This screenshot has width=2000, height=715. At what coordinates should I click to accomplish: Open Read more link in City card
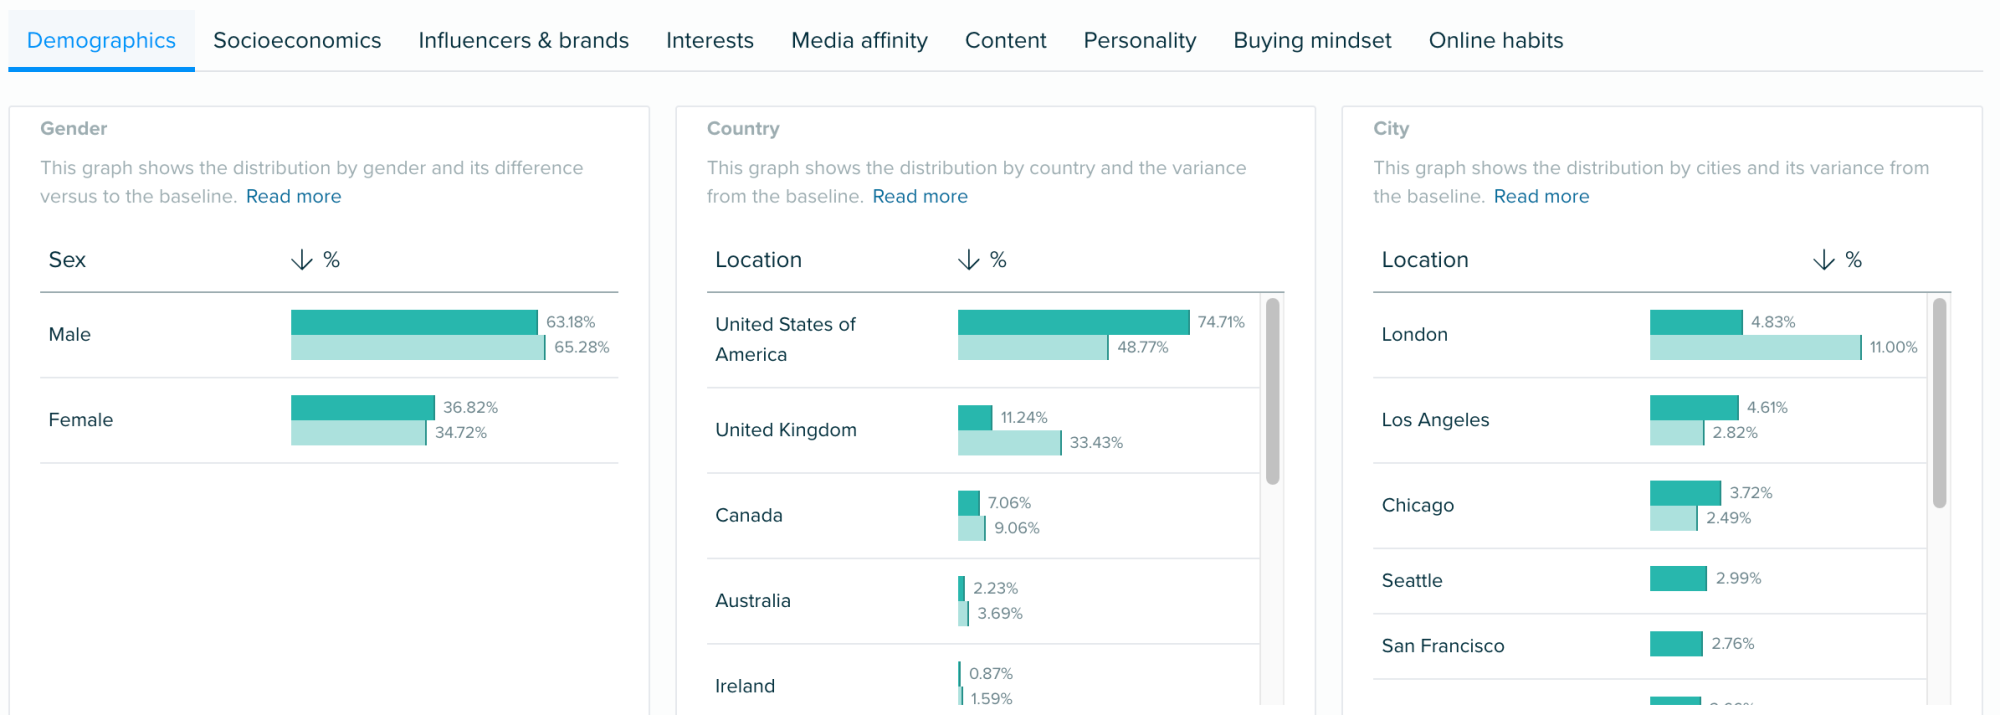coord(1541,197)
